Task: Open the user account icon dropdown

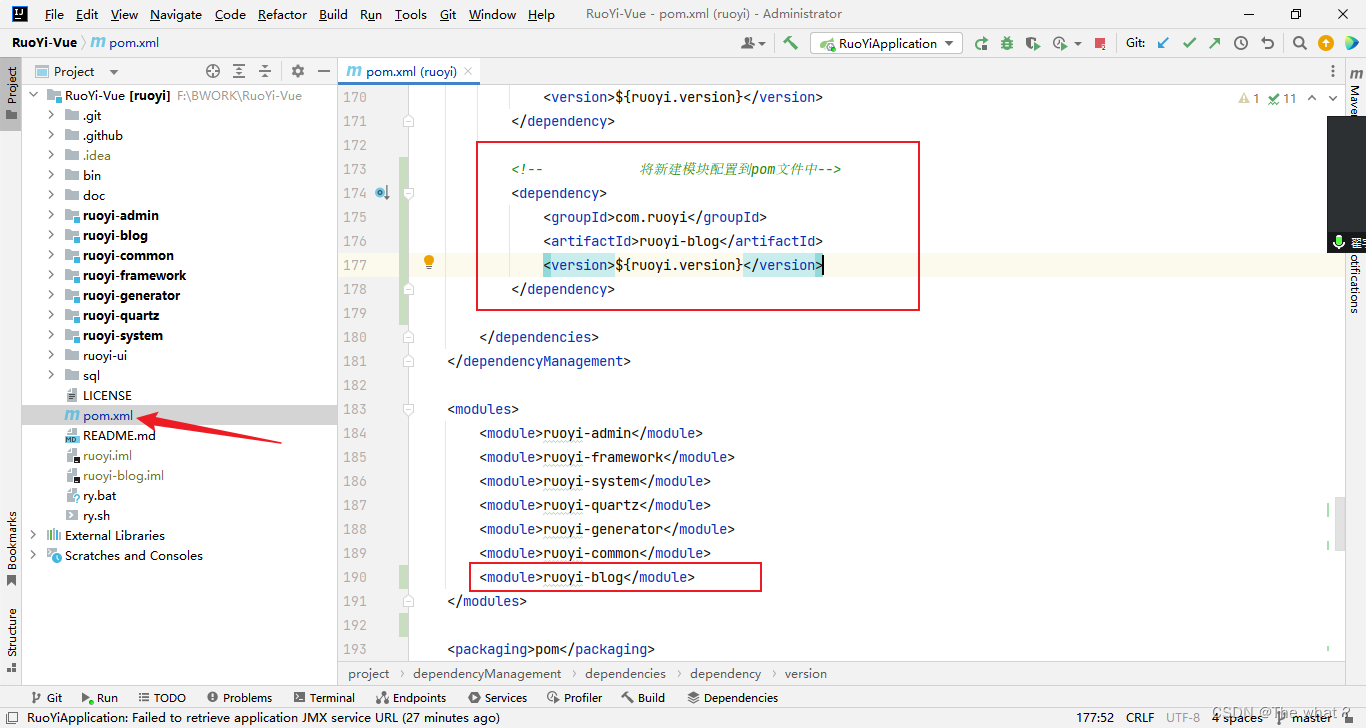Action: pos(753,43)
